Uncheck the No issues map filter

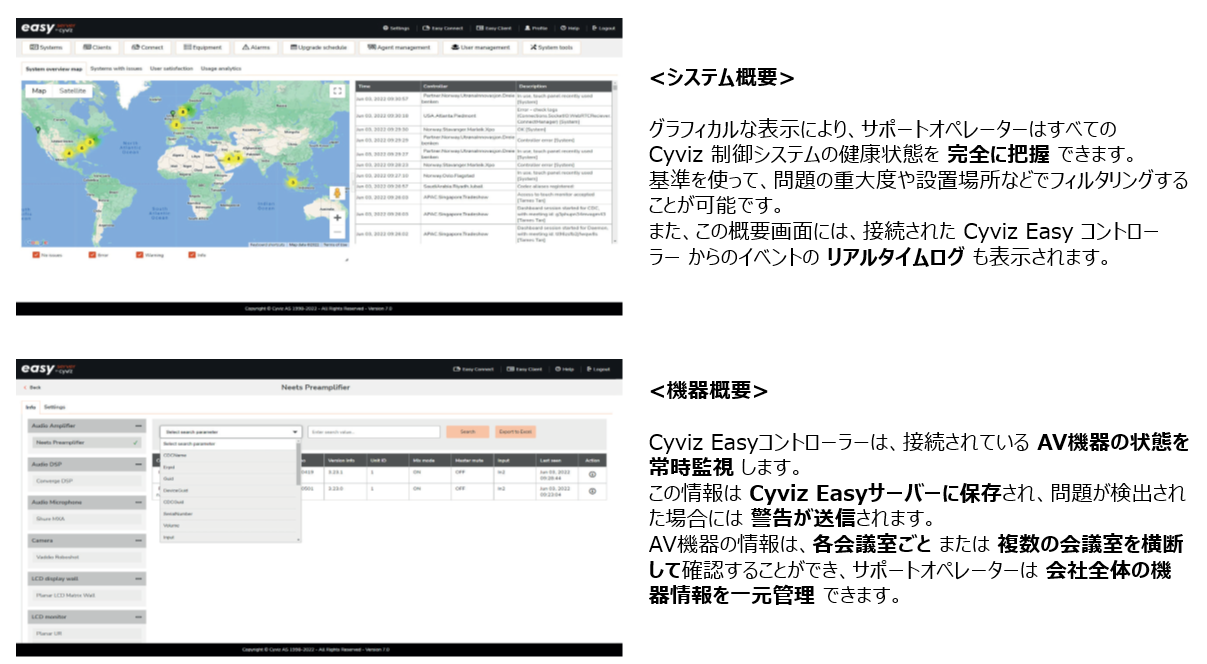click(x=38, y=254)
